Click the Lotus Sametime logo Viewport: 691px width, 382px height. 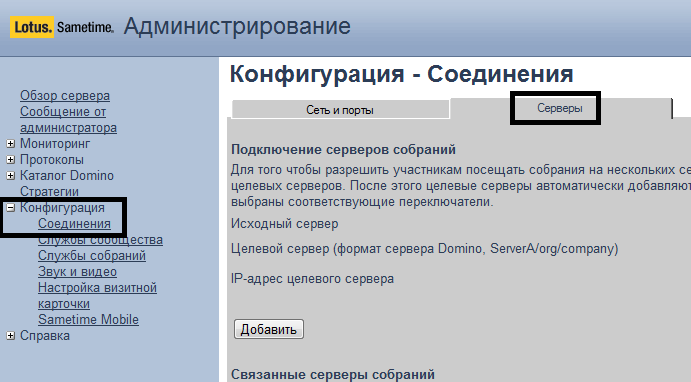(x=62, y=27)
